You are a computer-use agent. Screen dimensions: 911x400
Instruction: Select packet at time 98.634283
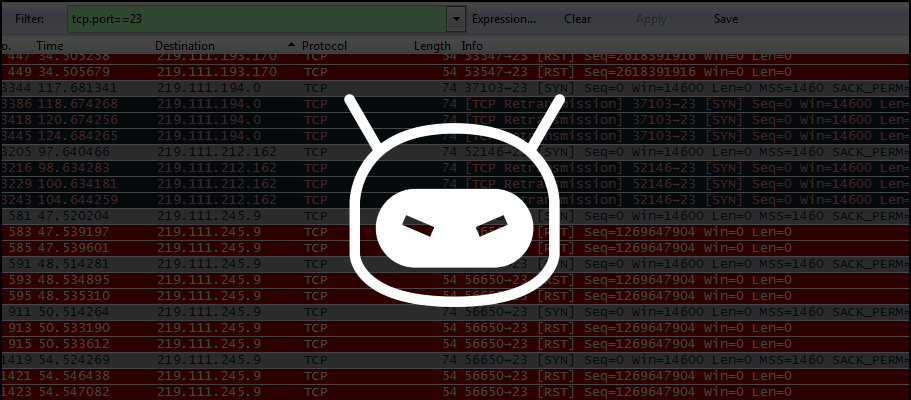tap(456, 168)
